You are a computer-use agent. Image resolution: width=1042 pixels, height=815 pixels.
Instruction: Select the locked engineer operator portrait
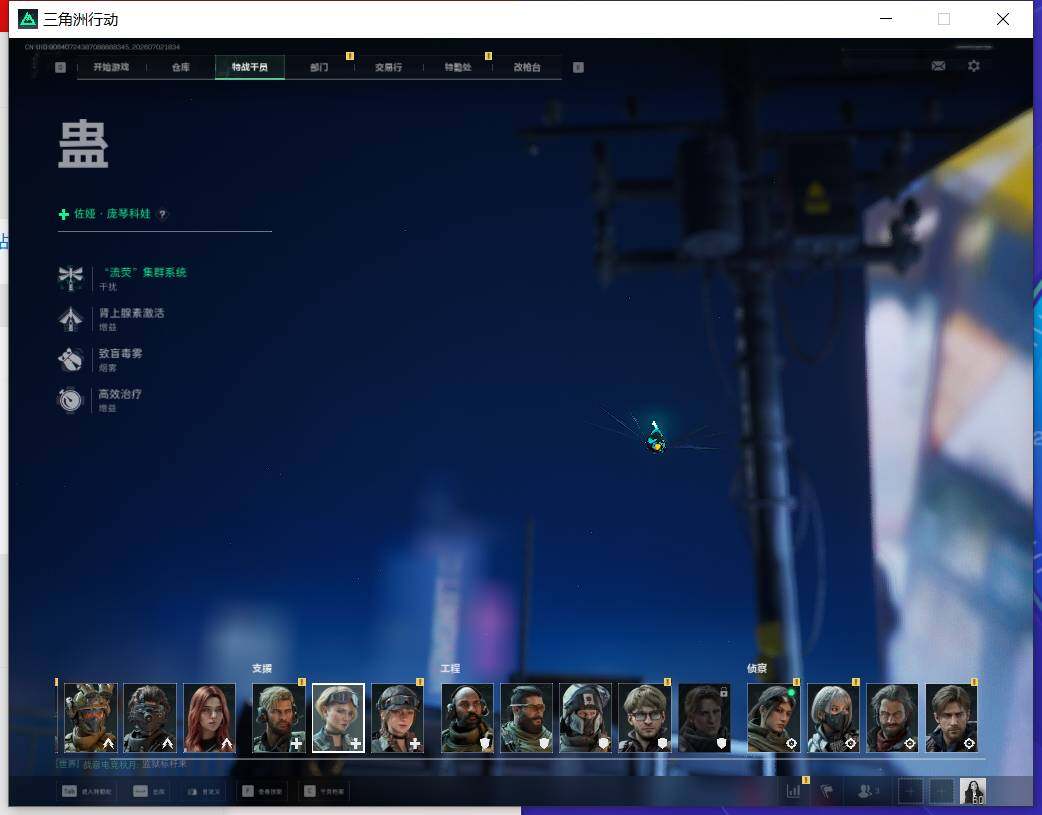[704, 718]
